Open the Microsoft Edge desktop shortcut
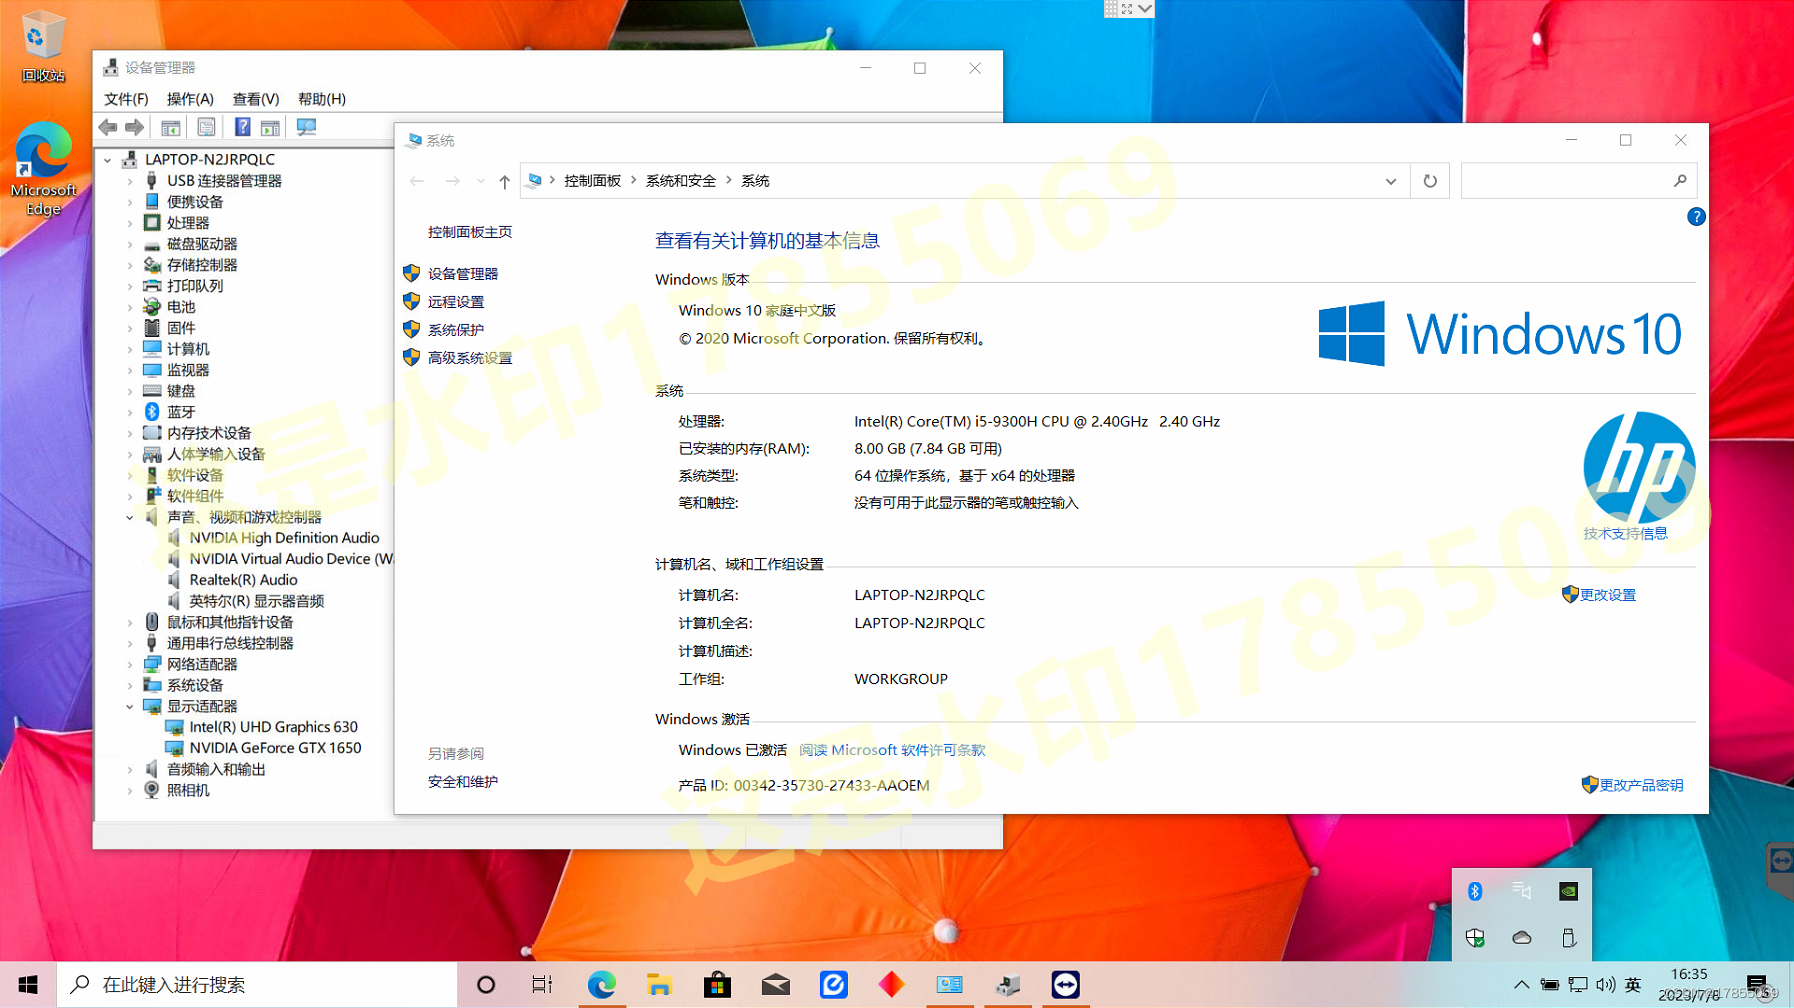The height and width of the screenshot is (1008, 1794). point(43,169)
